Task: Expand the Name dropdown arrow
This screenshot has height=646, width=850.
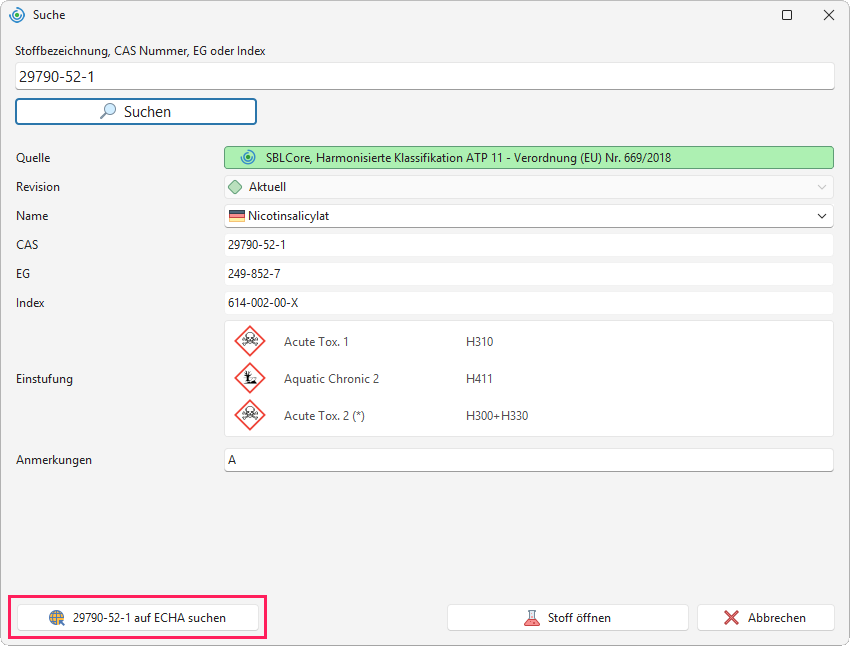Action: point(822,216)
